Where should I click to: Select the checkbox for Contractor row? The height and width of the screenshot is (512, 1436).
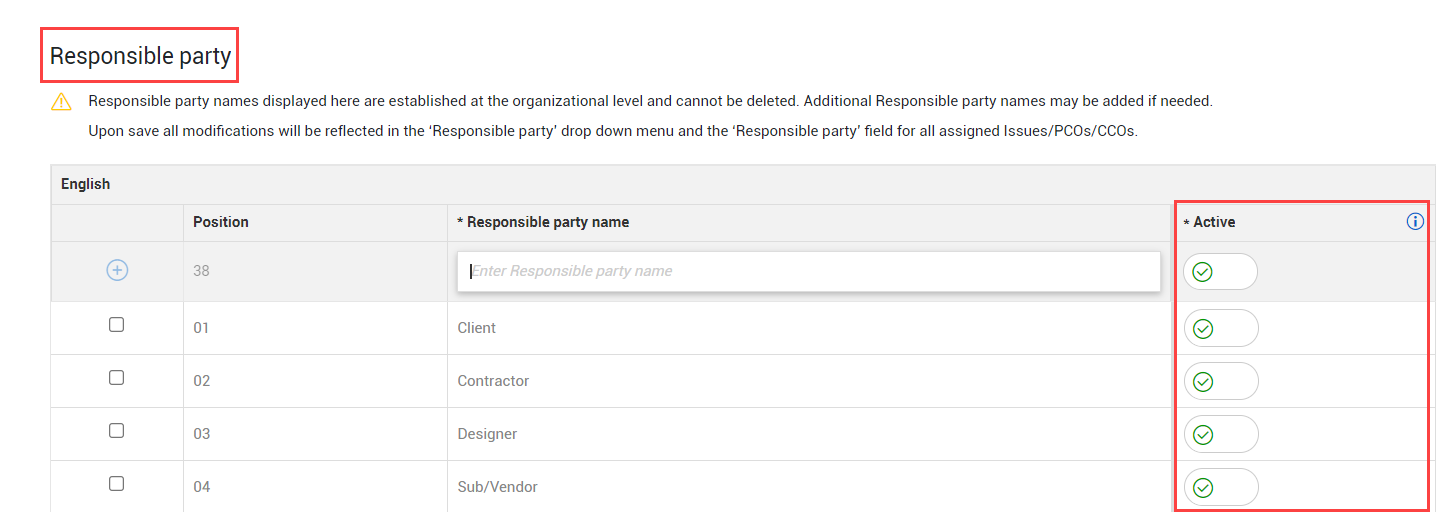point(116,378)
